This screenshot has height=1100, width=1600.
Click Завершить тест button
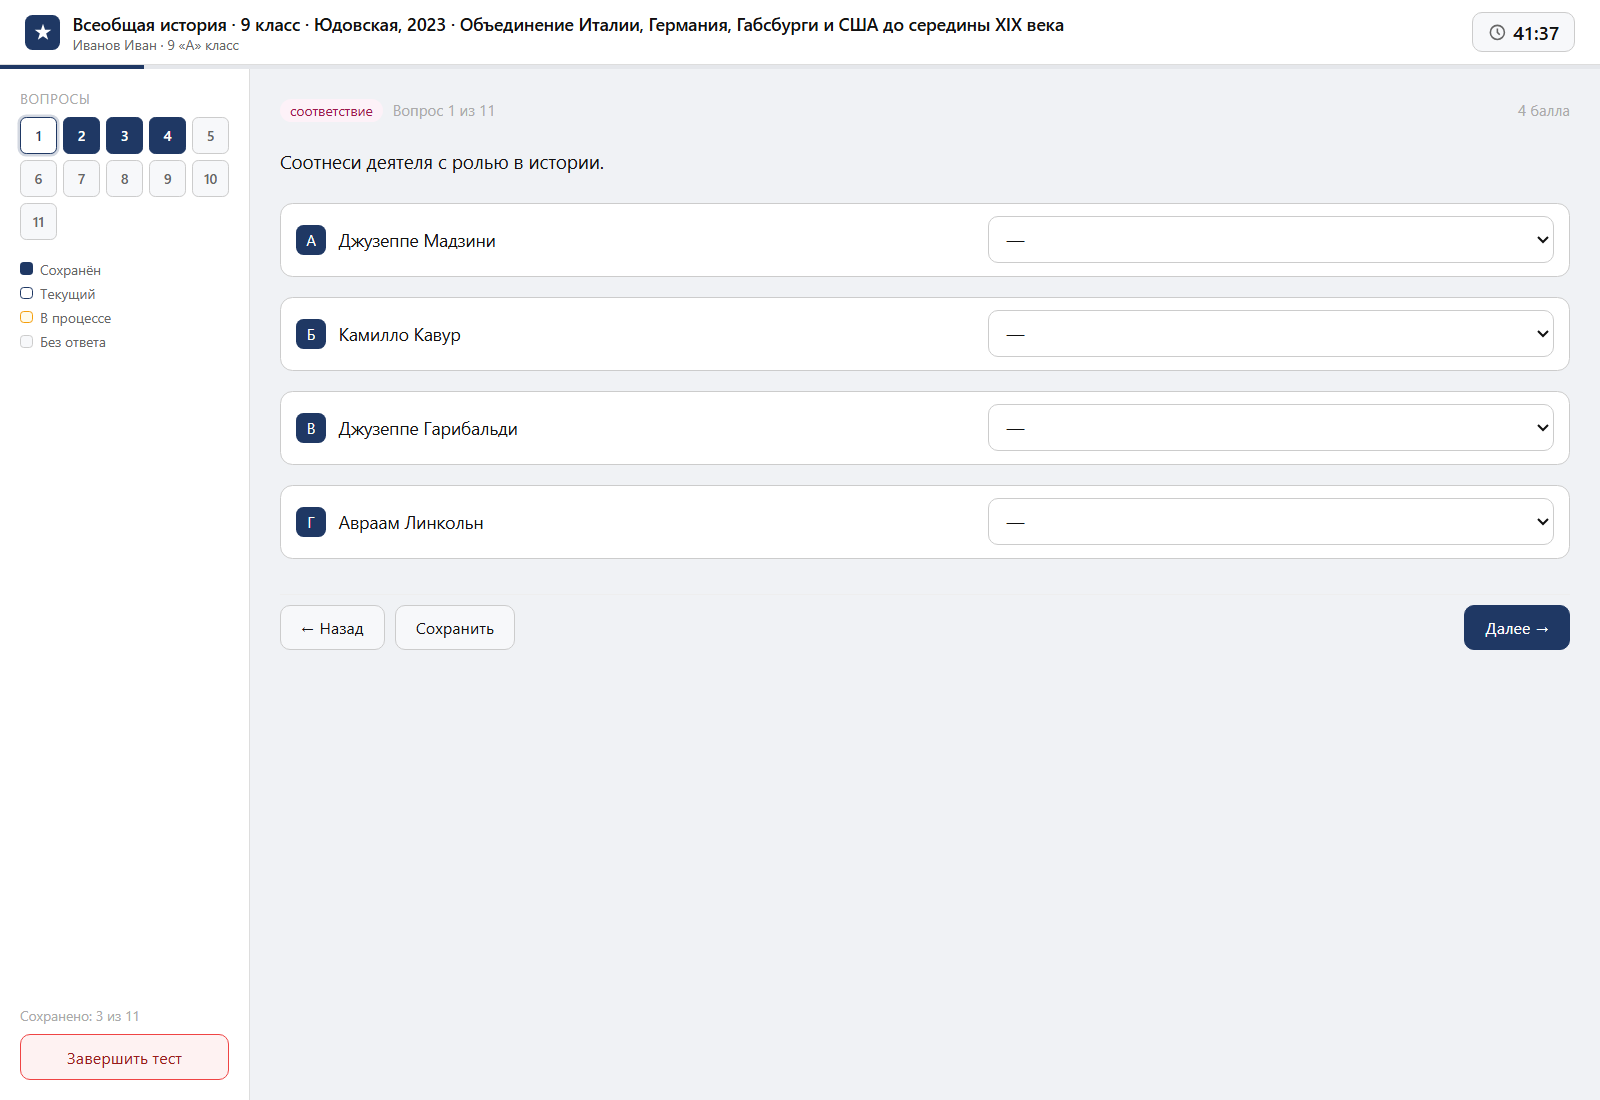coord(124,1057)
